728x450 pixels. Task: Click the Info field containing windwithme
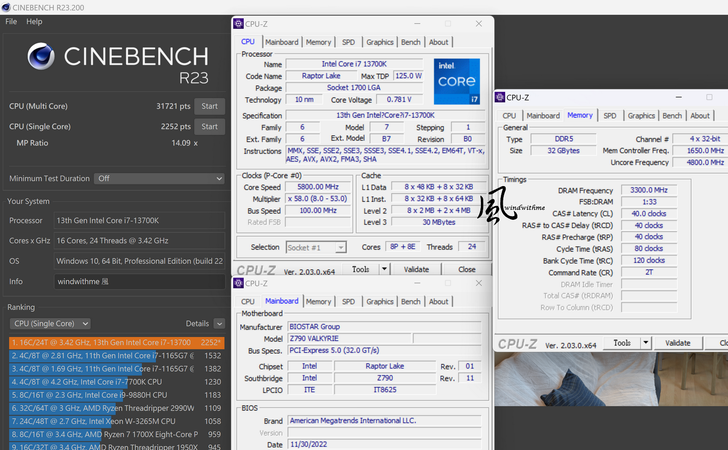coord(138,282)
